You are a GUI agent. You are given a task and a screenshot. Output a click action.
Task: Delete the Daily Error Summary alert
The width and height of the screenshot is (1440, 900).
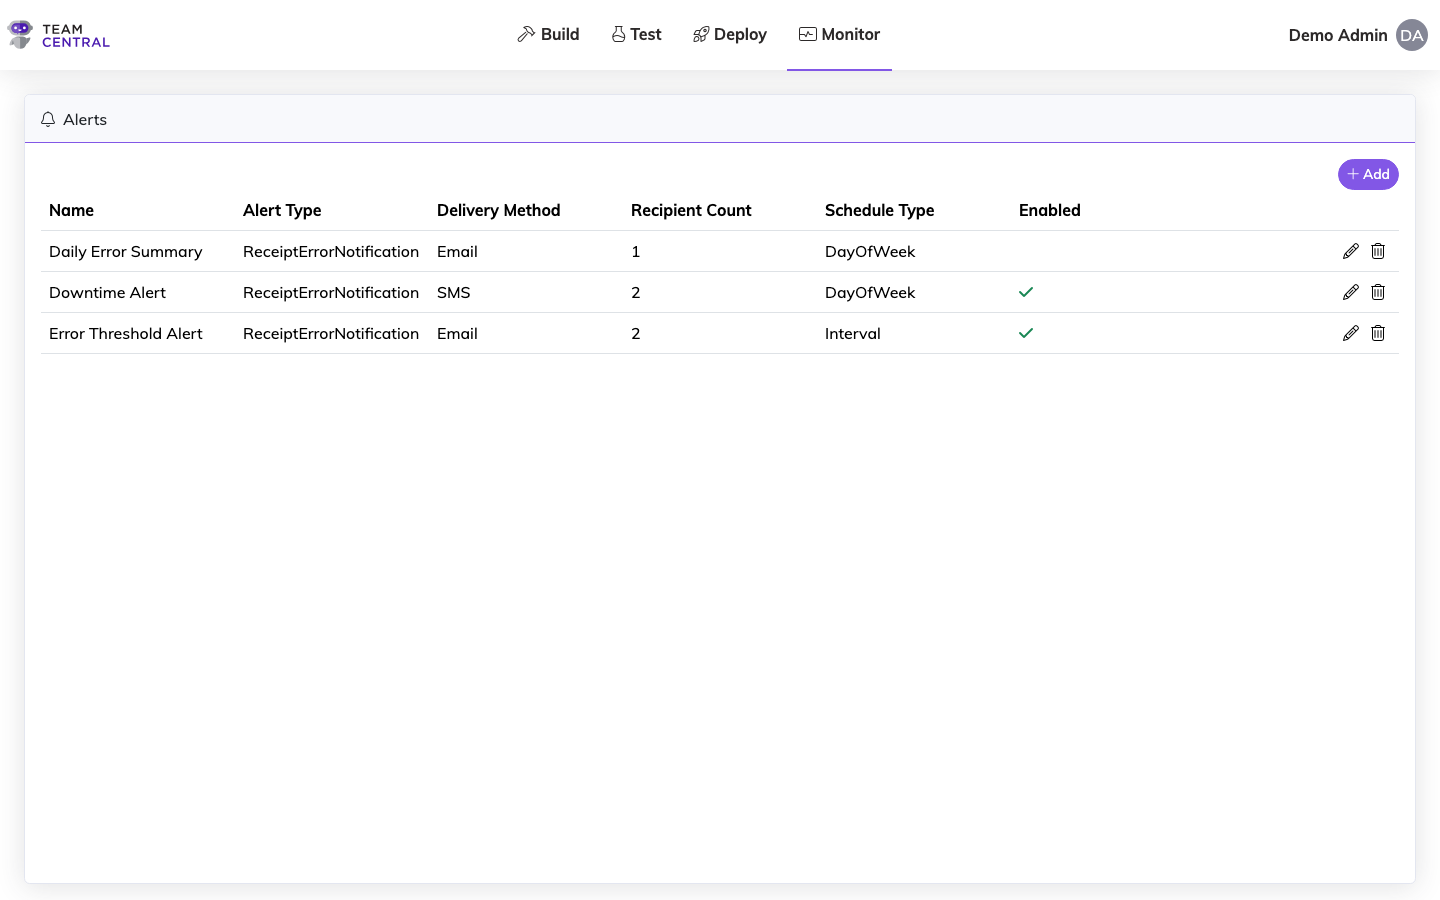click(1378, 251)
